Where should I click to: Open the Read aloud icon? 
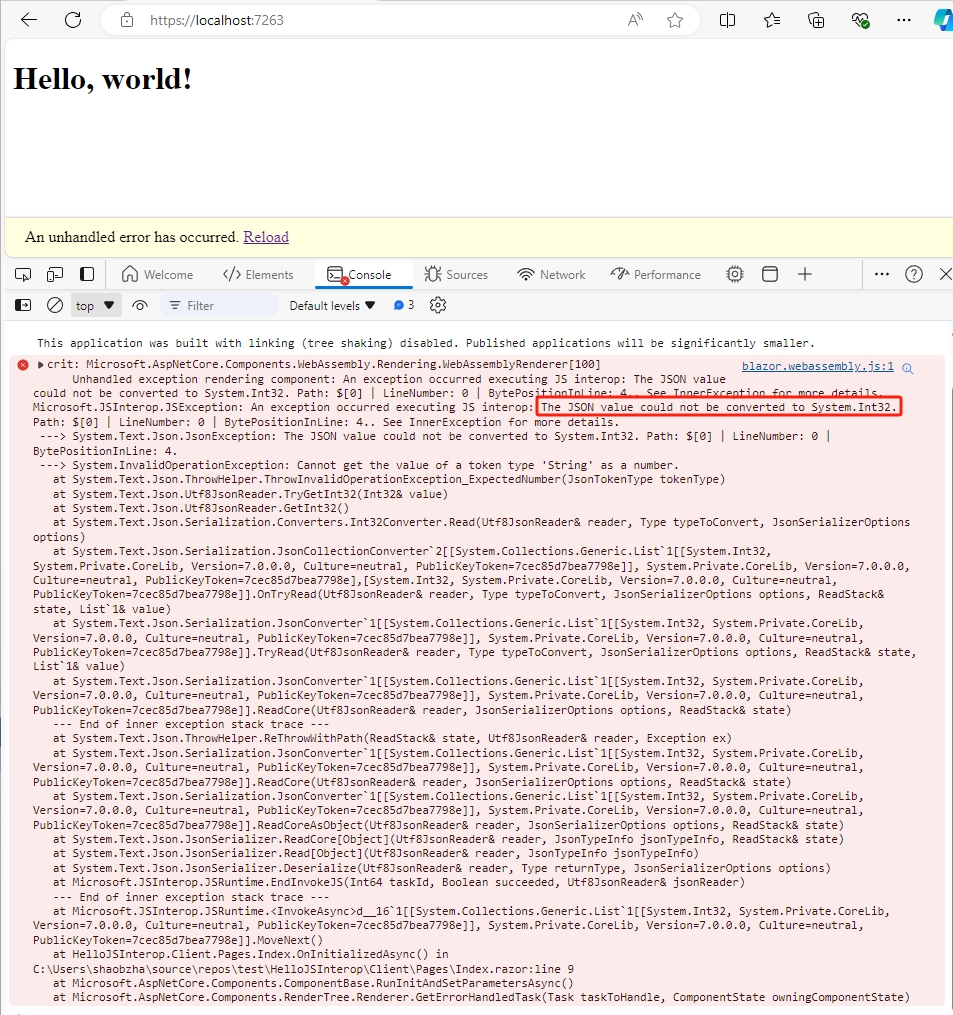pos(635,20)
